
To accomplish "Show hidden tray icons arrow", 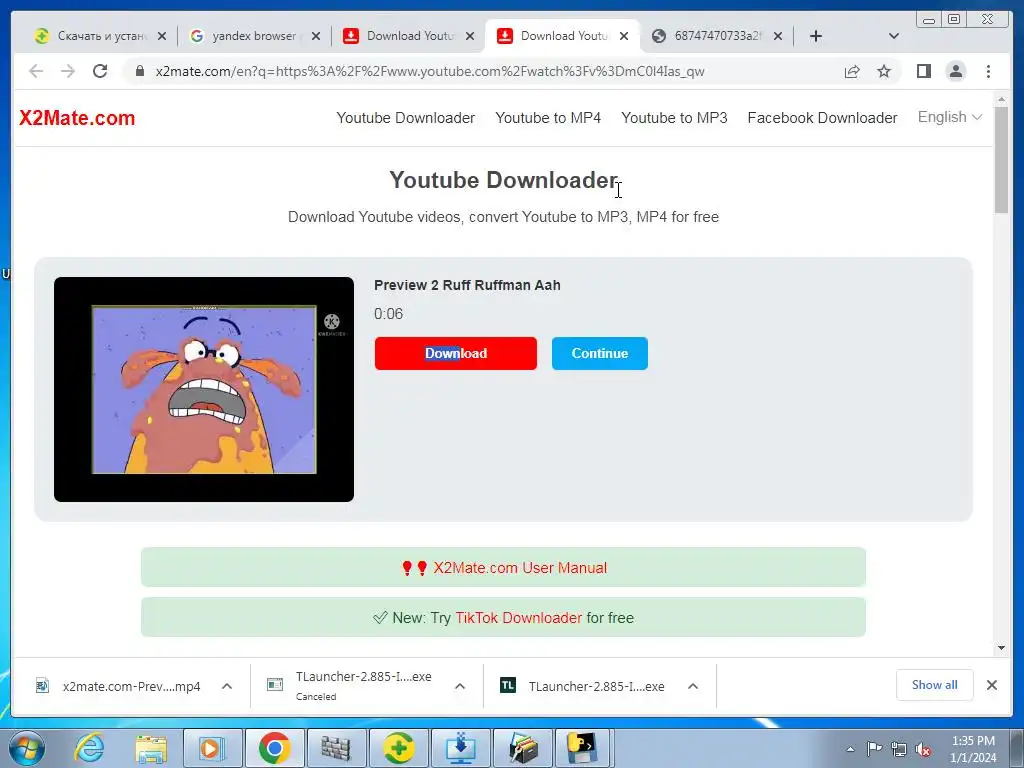I will (x=850, y=749).
